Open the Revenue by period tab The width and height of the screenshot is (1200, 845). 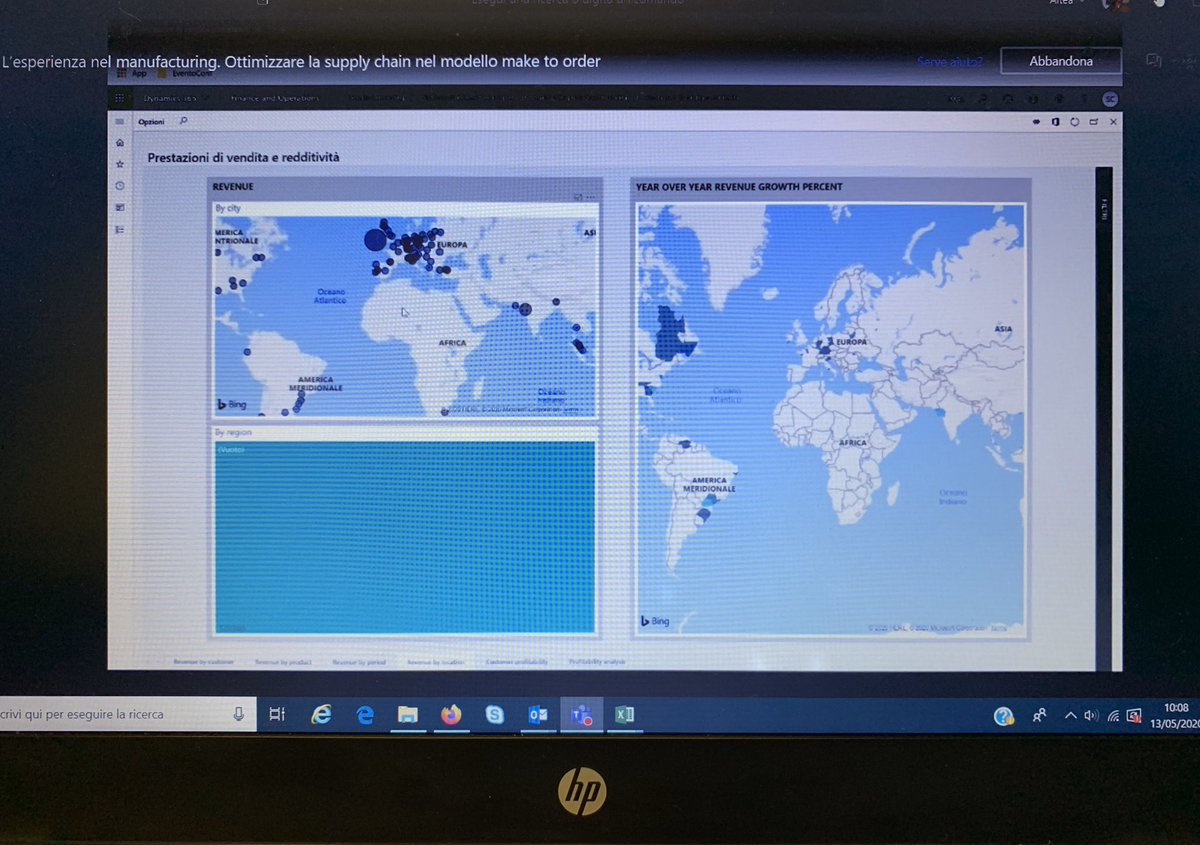coord(359,662)
